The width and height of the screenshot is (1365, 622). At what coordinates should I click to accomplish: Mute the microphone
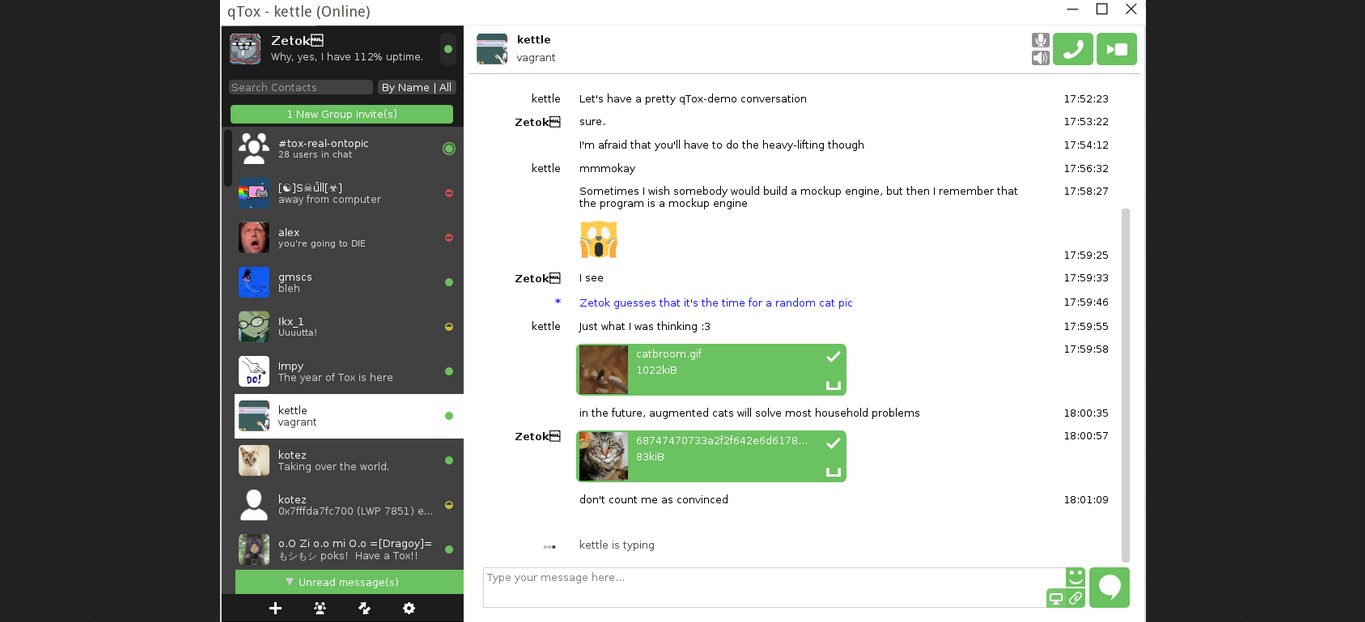point(1040,41)
